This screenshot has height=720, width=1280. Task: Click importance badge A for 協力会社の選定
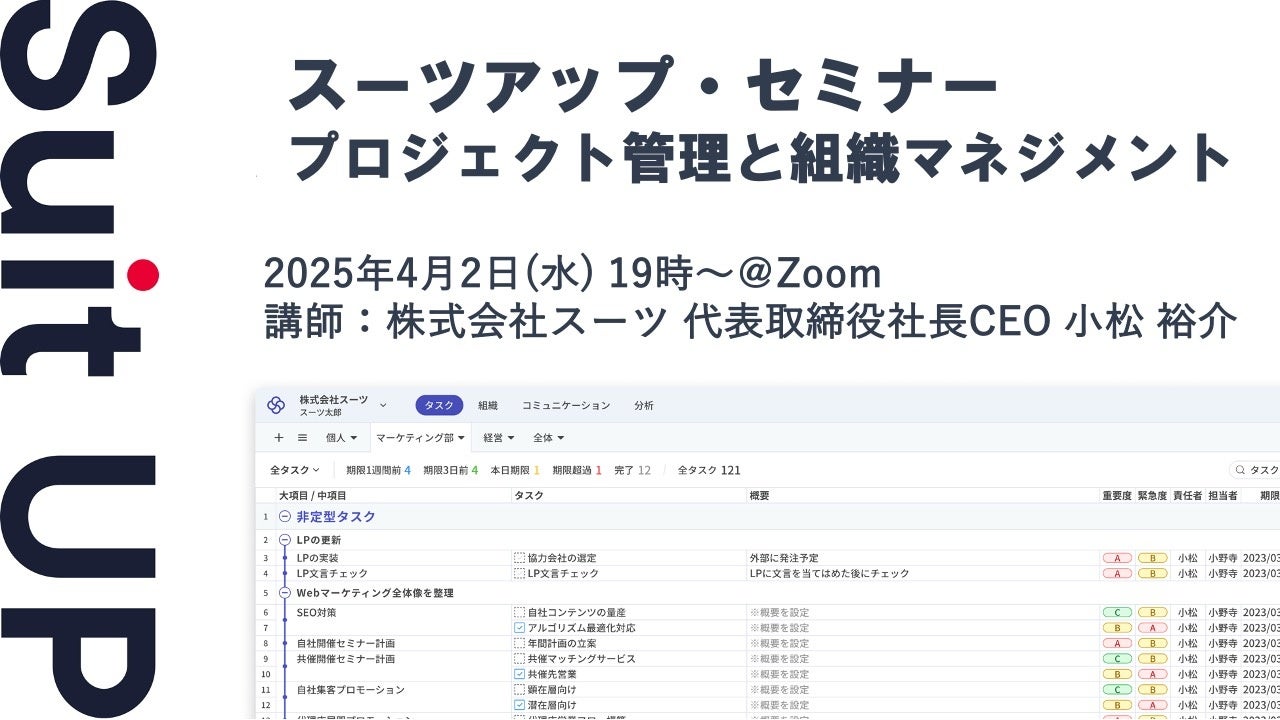[1117, 558]
